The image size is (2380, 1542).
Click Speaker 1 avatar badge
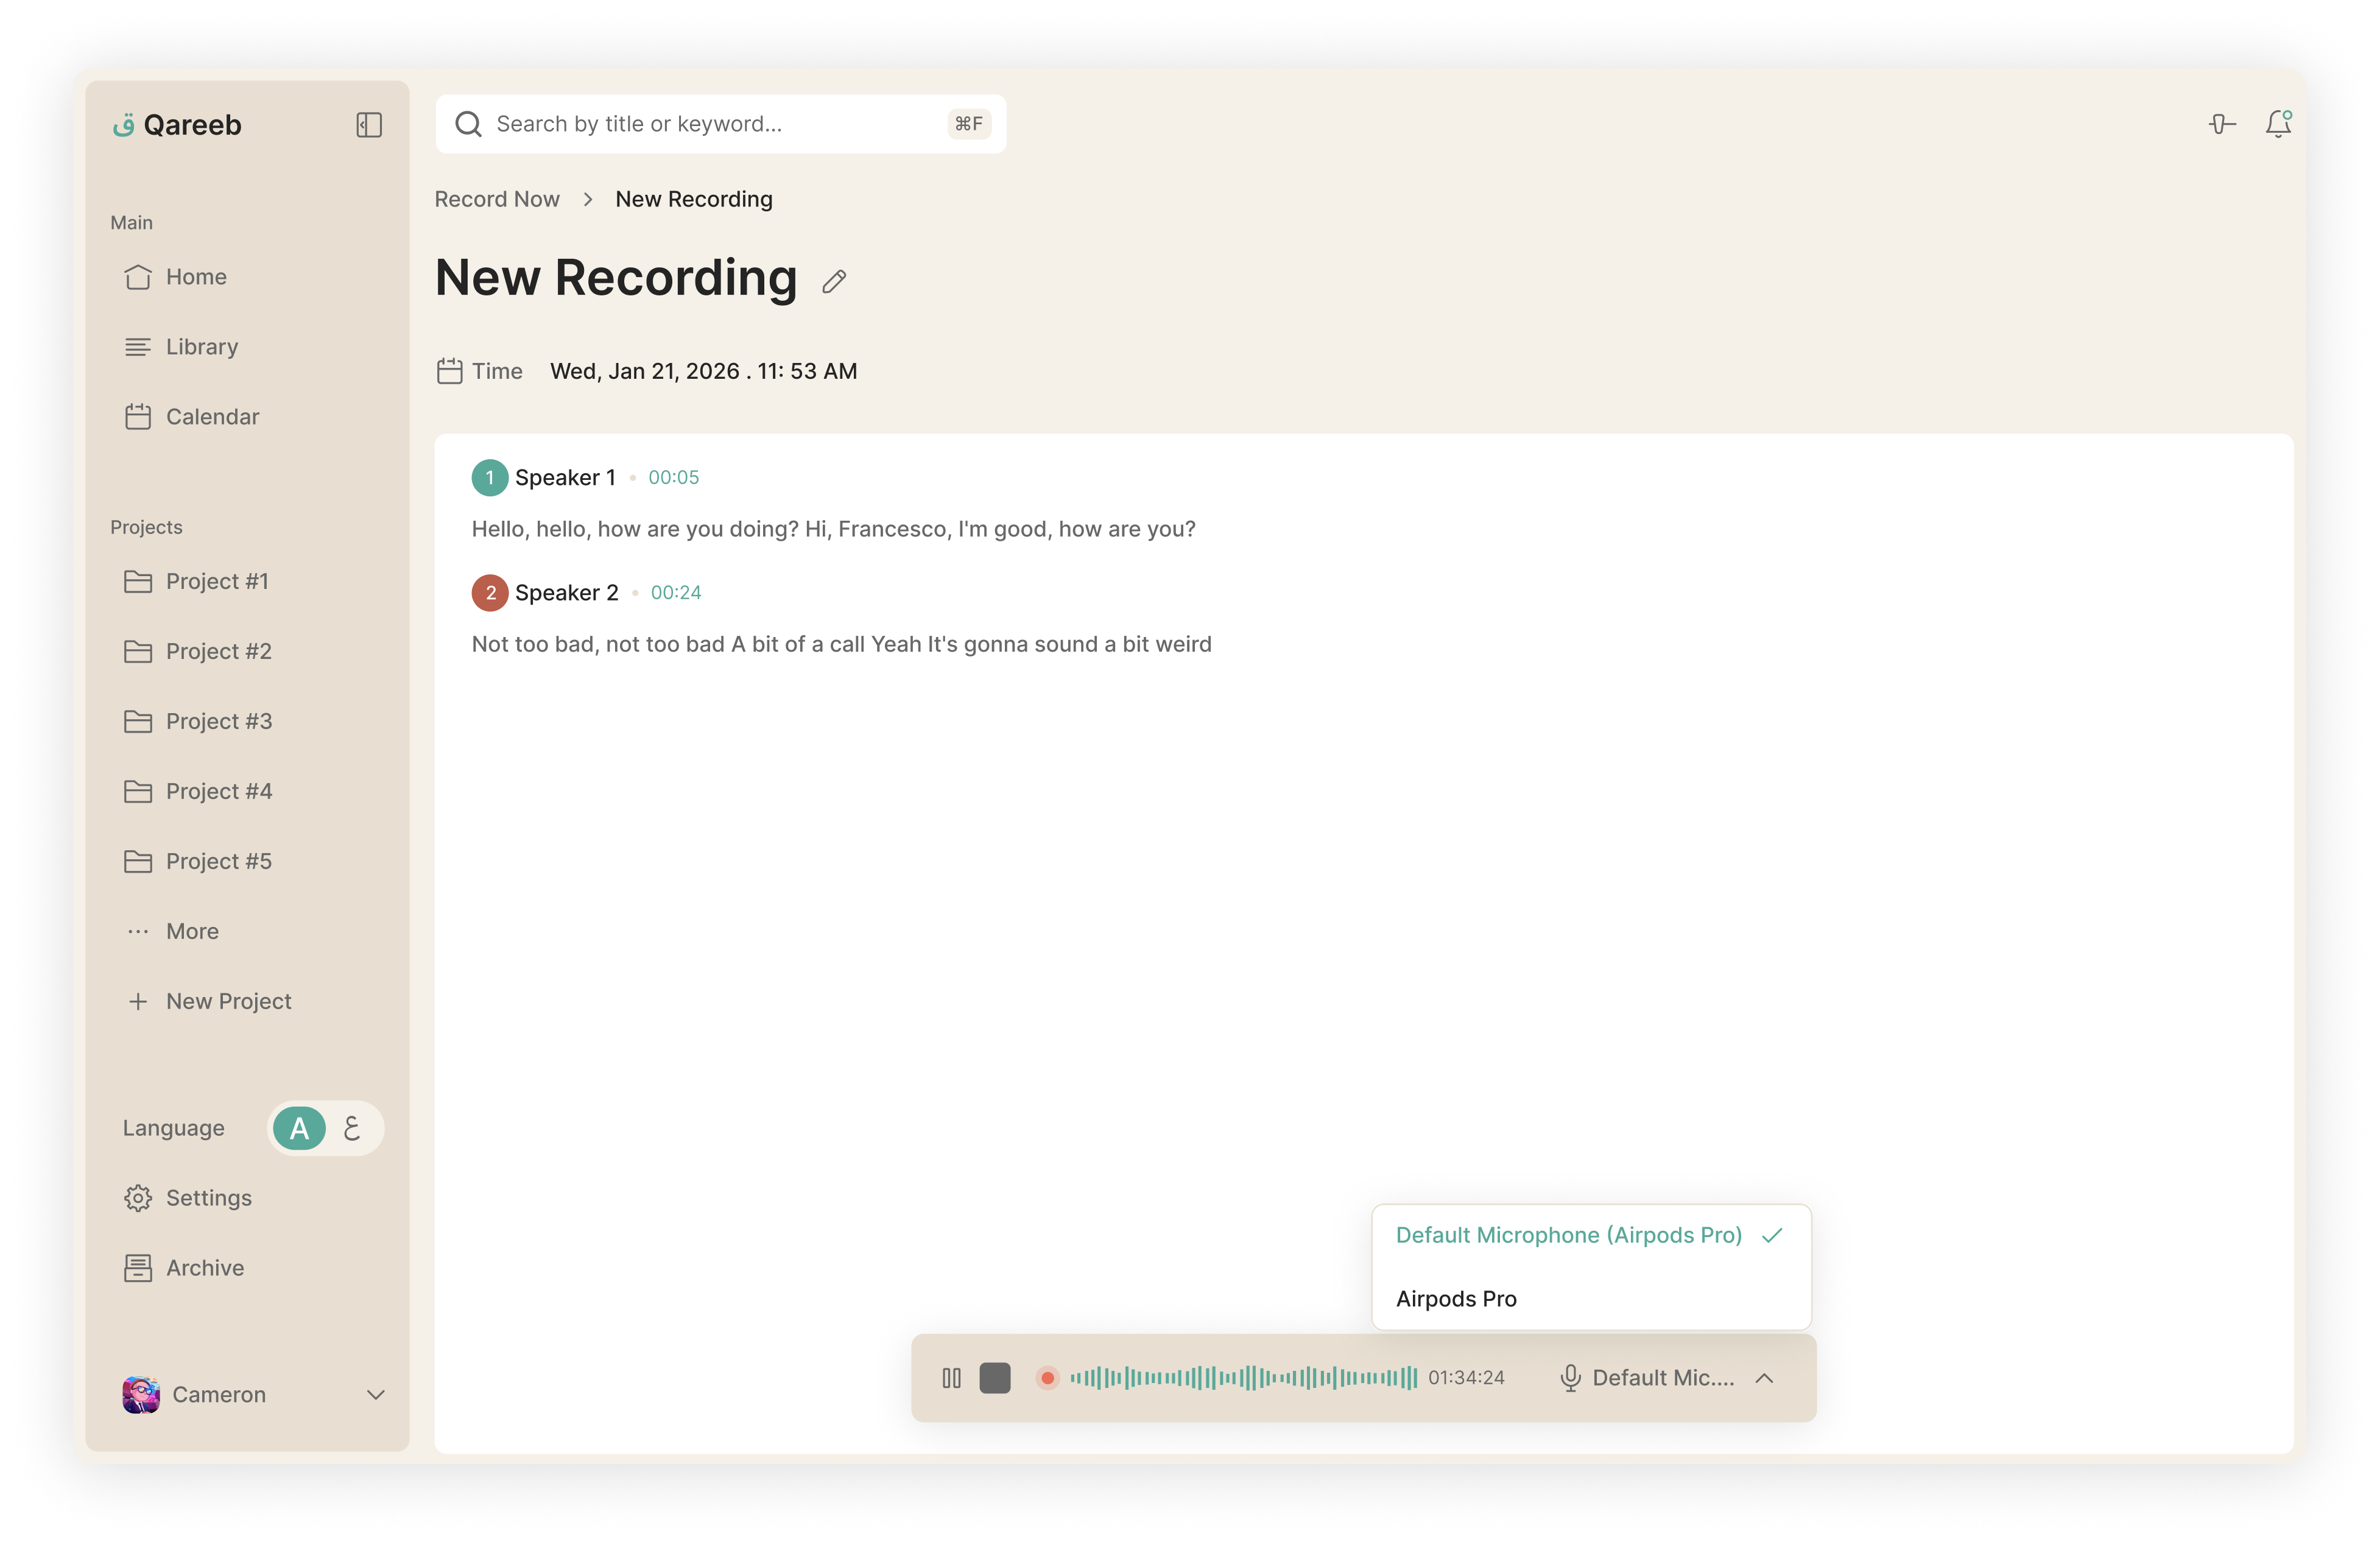pos(490,478)
